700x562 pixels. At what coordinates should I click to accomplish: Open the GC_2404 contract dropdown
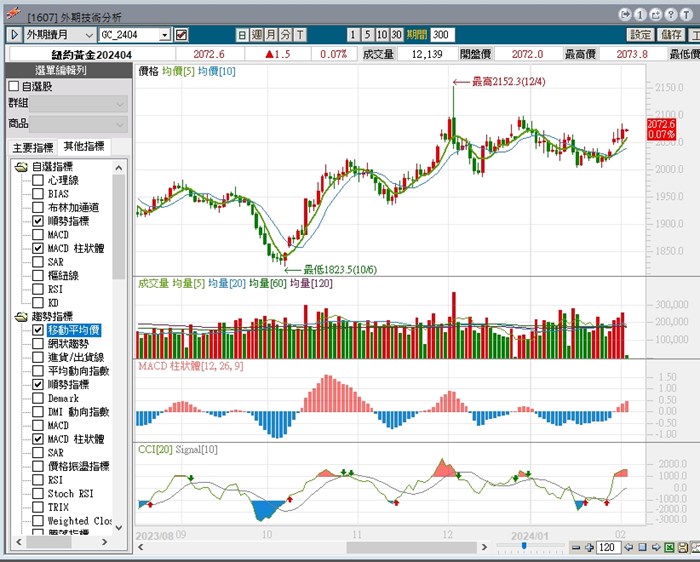(163, 34)
